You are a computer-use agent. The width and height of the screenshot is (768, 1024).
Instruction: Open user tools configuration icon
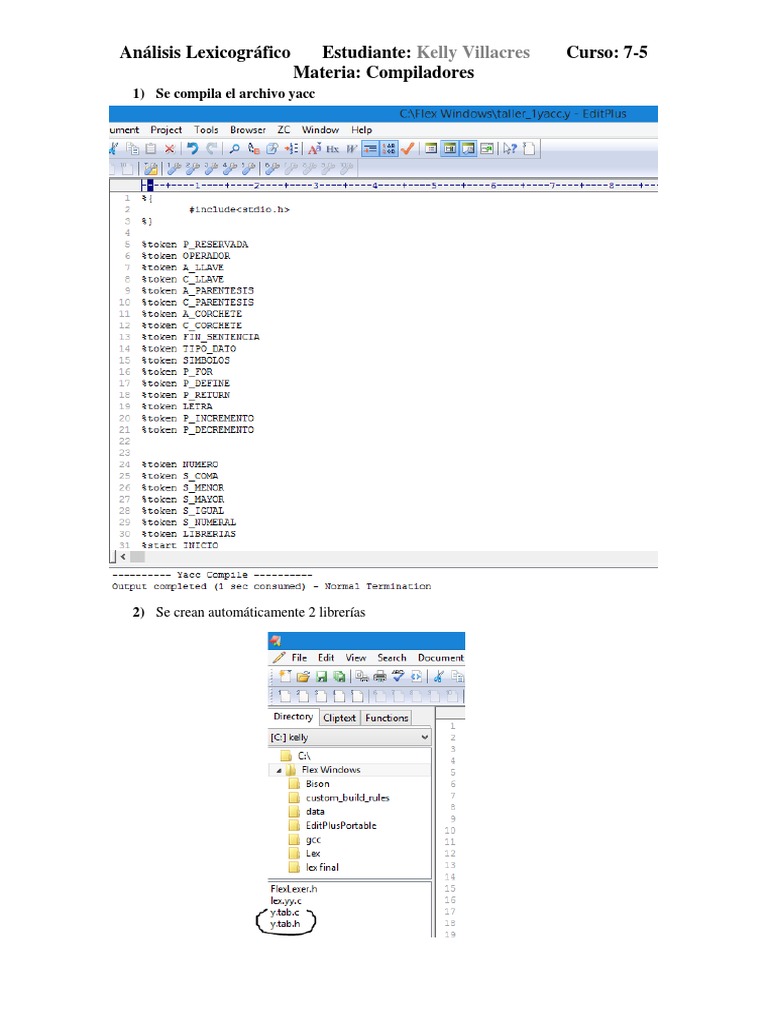[x=151, y=169]
